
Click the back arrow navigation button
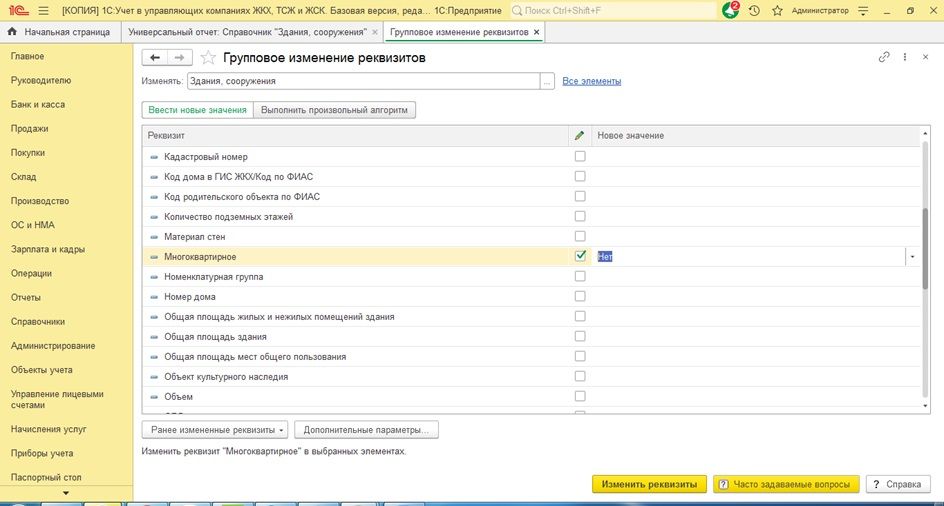pos(155,58)
